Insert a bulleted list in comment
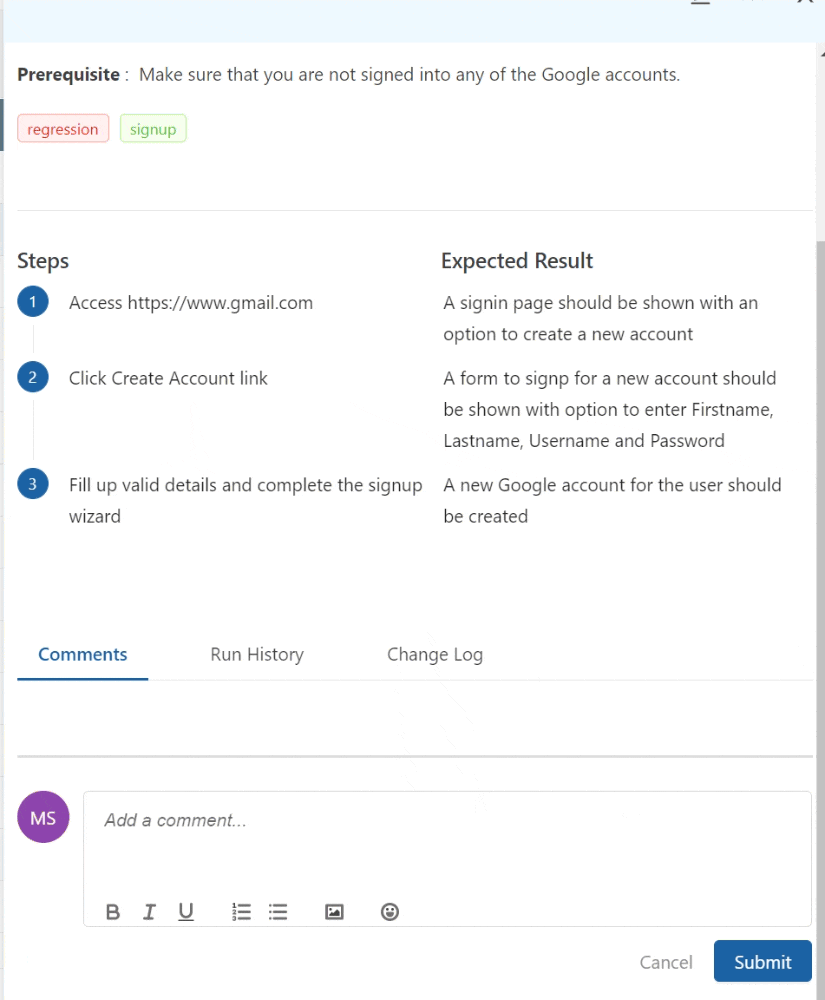 click(x=278, y=912)
